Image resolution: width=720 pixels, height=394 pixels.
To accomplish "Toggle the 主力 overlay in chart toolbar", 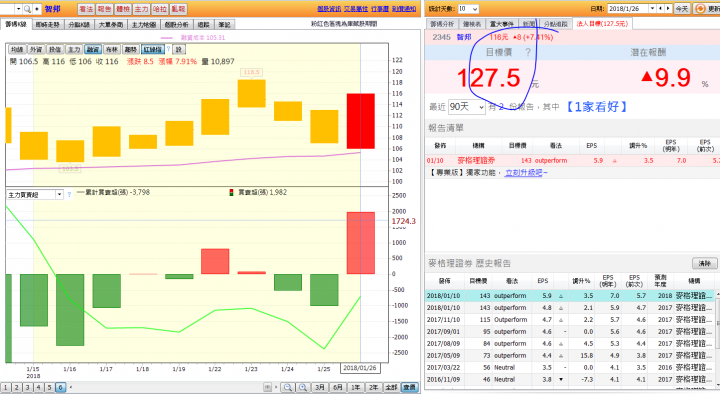I will click(x=74, y=49).
